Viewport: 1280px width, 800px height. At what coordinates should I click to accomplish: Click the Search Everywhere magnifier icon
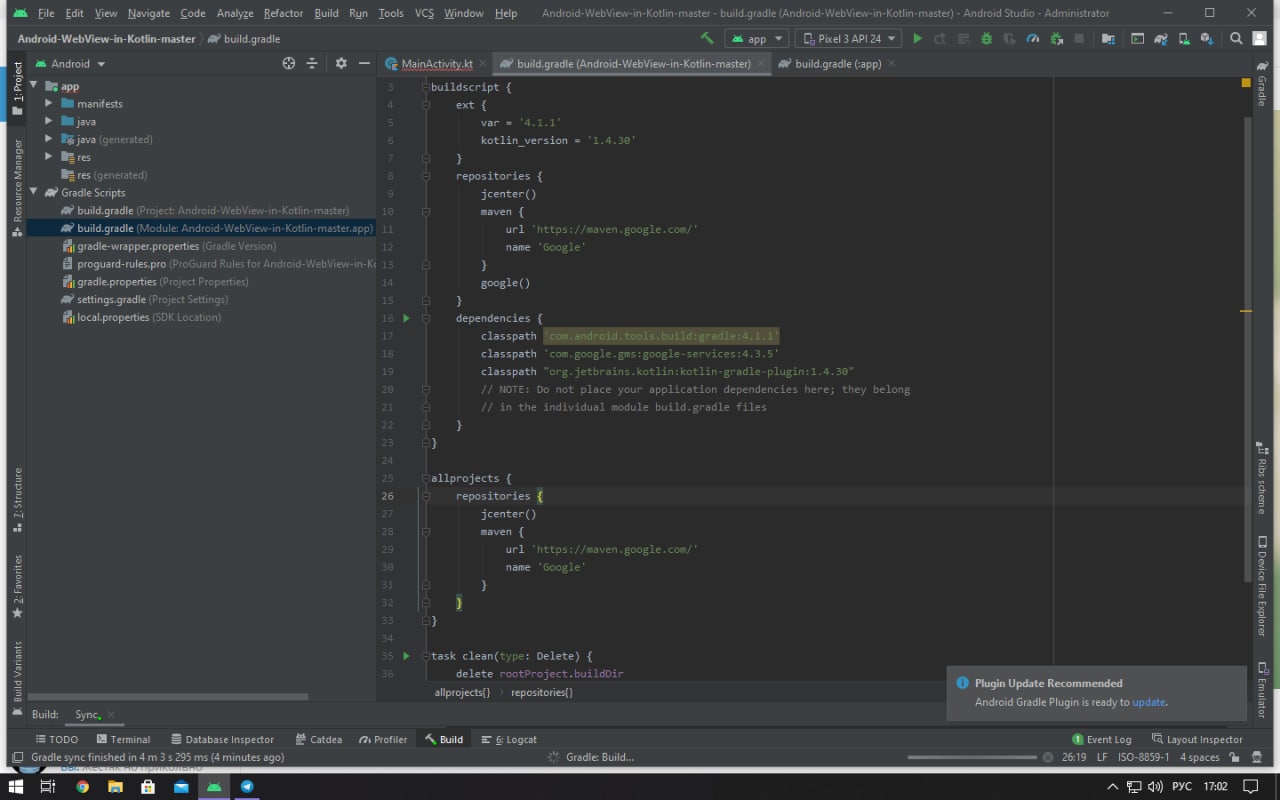point(1236,39)
